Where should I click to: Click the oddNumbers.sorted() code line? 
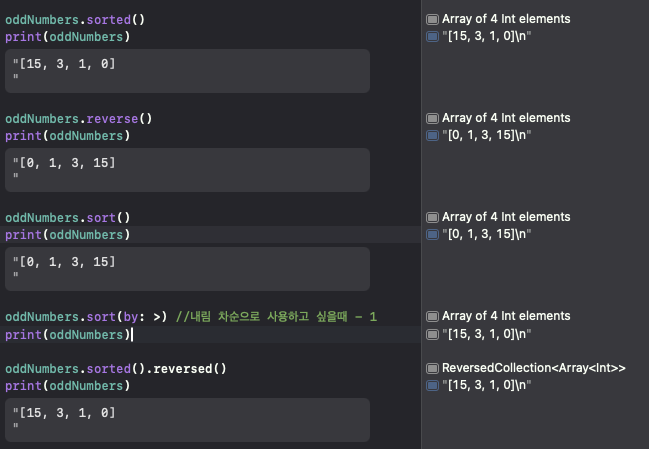pyautogui.click(x=75, y=19)
